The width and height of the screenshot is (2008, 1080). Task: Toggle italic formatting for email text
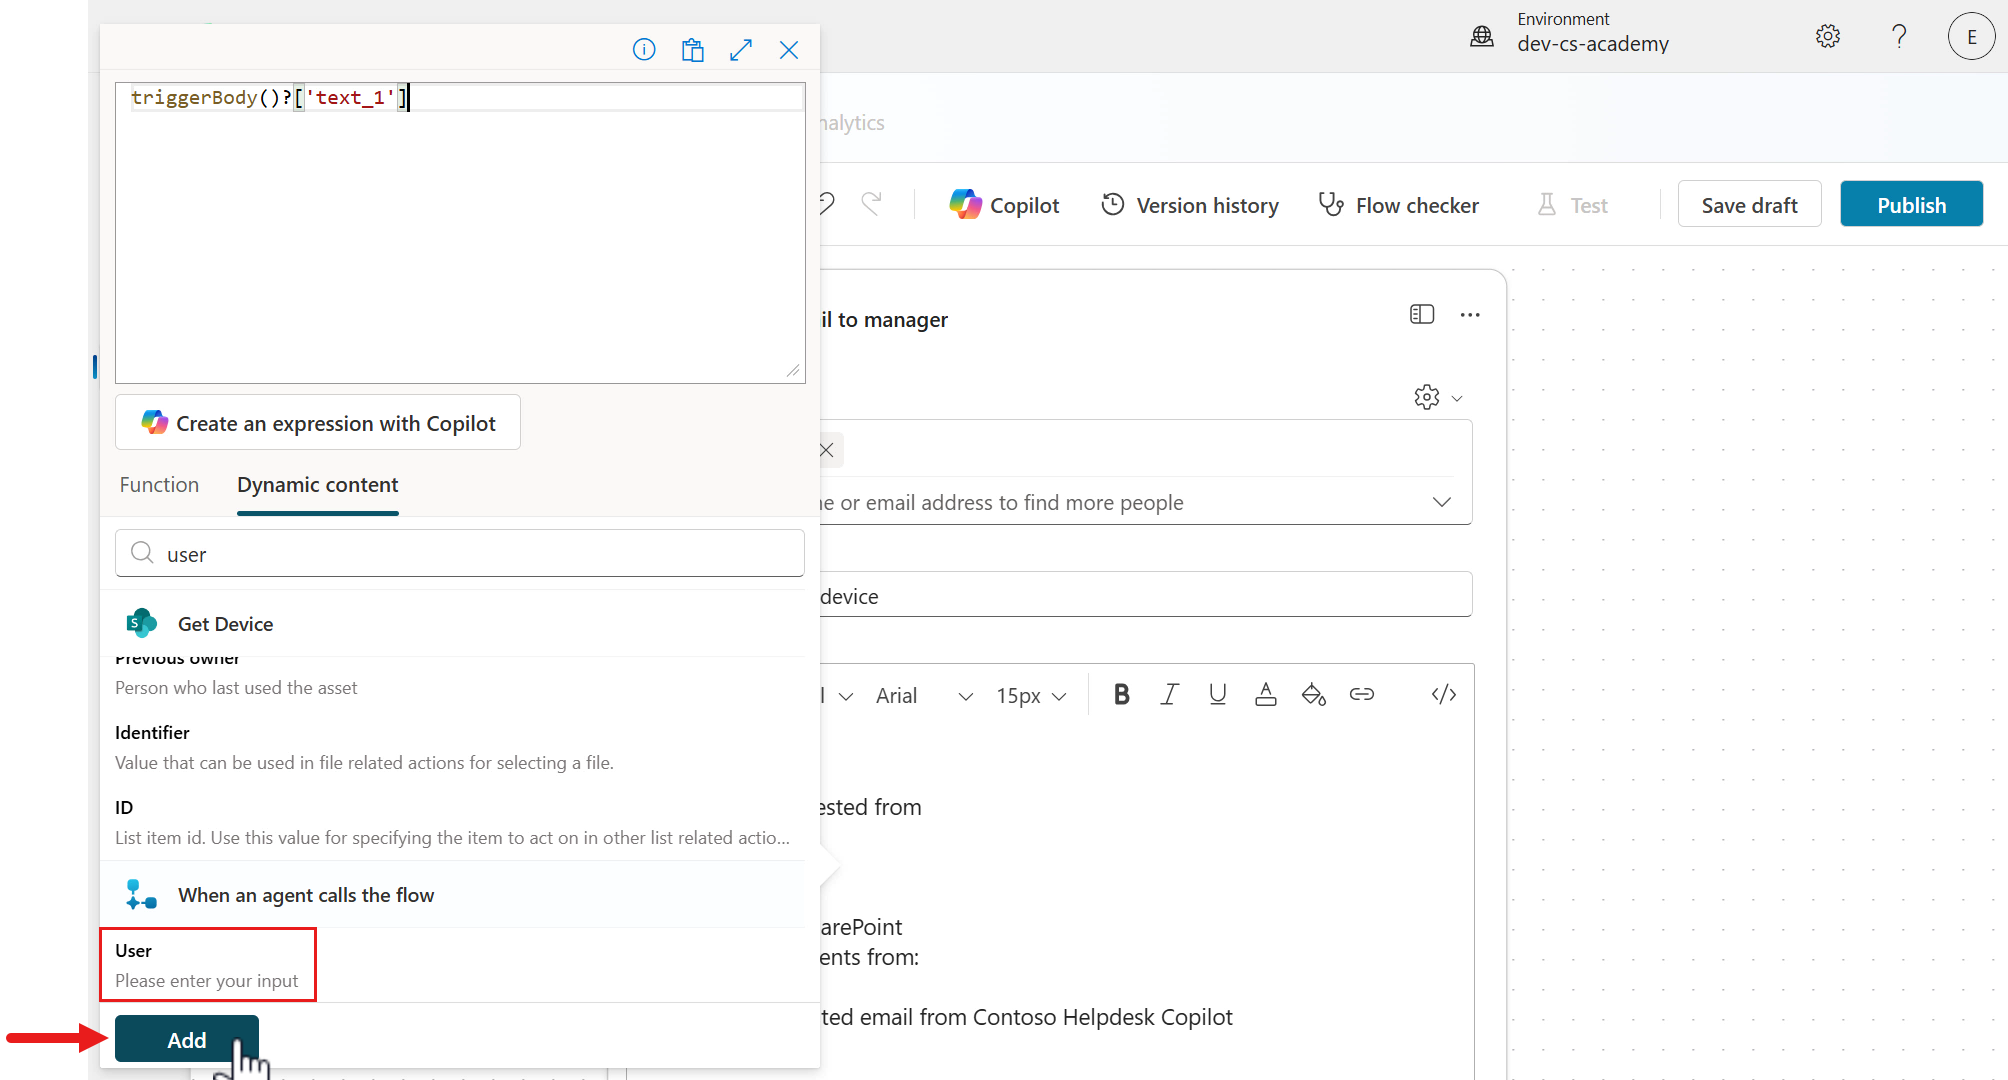pyautogui.click(x=1169, y=694)
